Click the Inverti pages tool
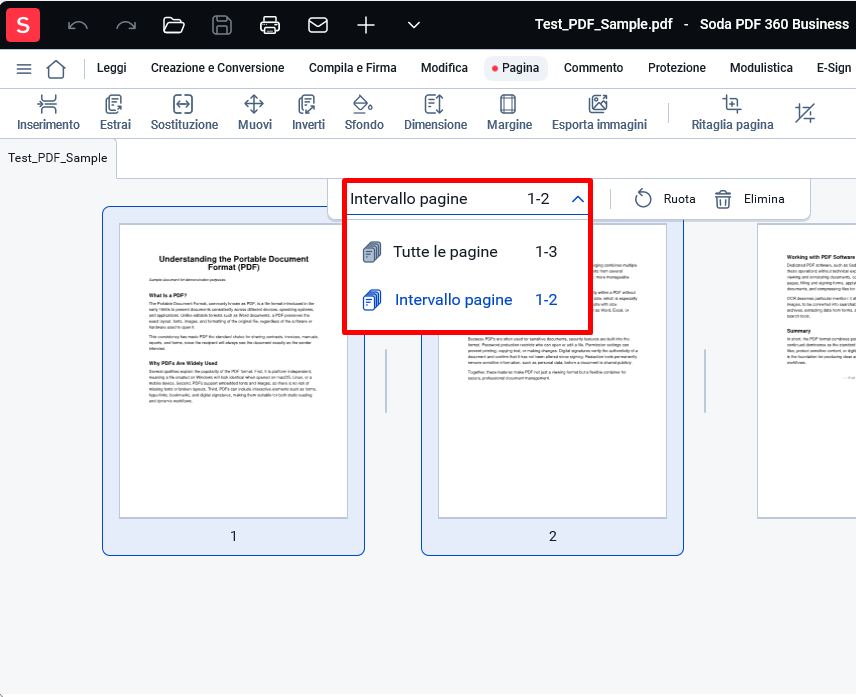856x697 pixels. [x=308, y=113]
